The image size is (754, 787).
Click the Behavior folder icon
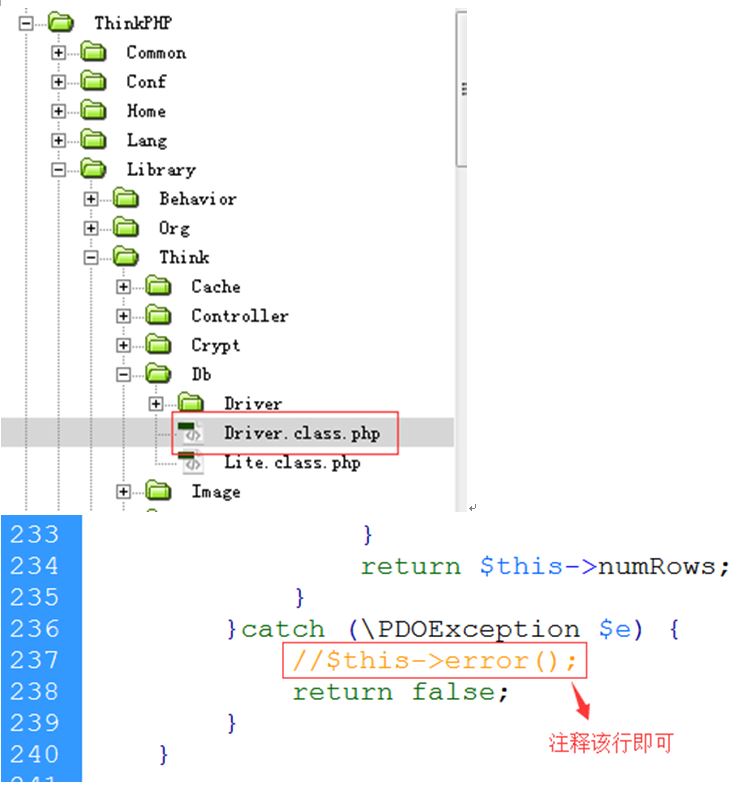pyautogui.click(x=126, y=199)
